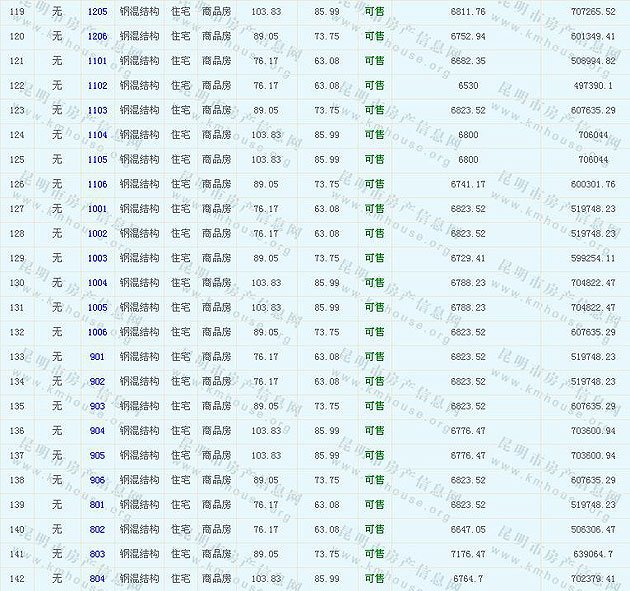Open room 804 link
The image size is (630, 591).
[x=97, y=578]
